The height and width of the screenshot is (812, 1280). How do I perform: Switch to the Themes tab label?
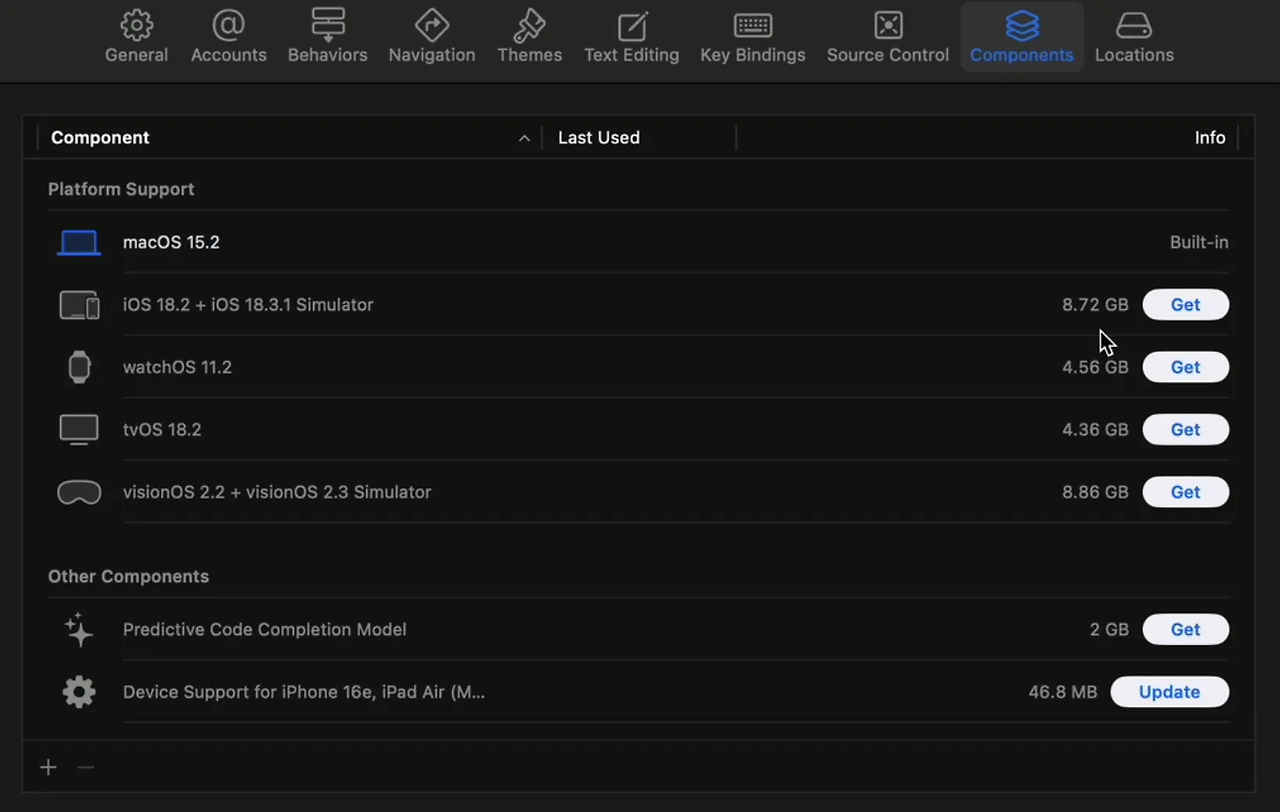point(529,55)
